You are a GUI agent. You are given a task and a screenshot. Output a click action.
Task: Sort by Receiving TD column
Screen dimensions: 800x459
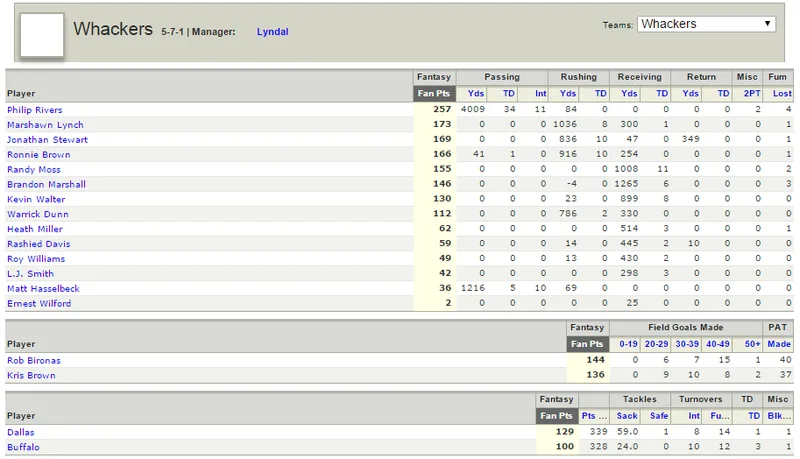(662, 93)
